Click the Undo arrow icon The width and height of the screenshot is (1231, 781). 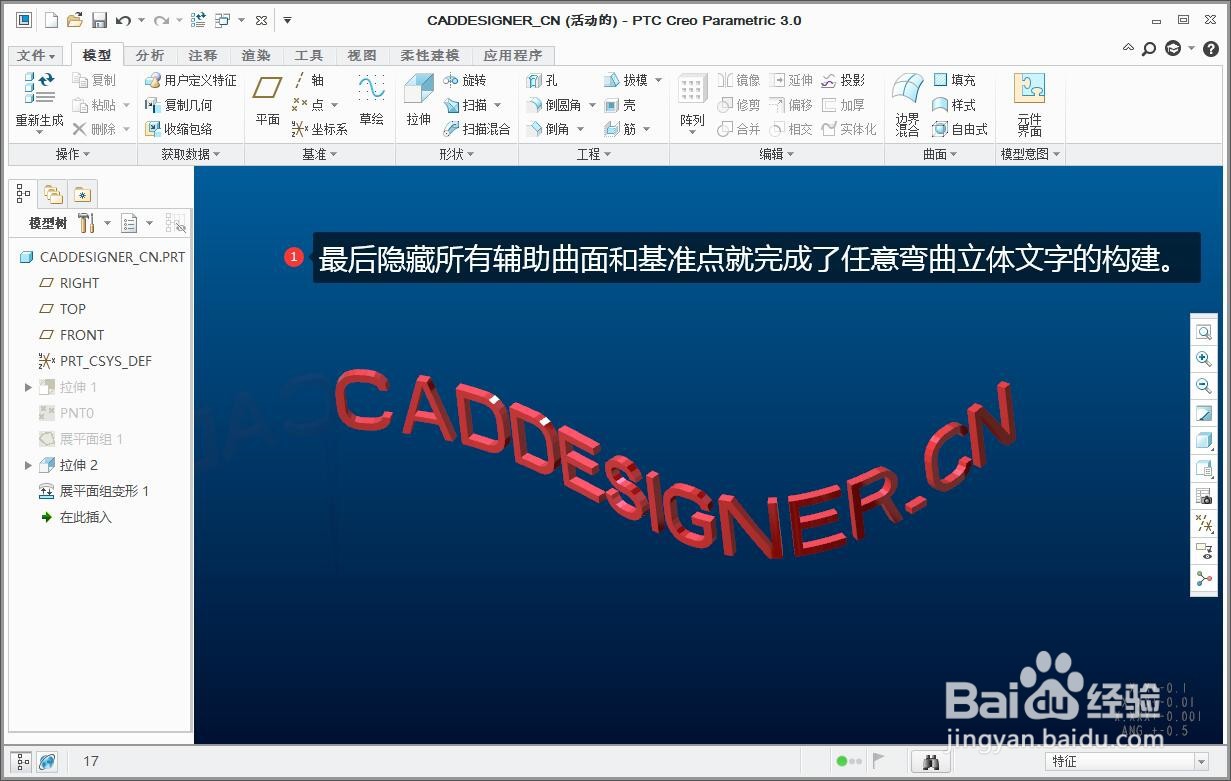coord(123,20)
